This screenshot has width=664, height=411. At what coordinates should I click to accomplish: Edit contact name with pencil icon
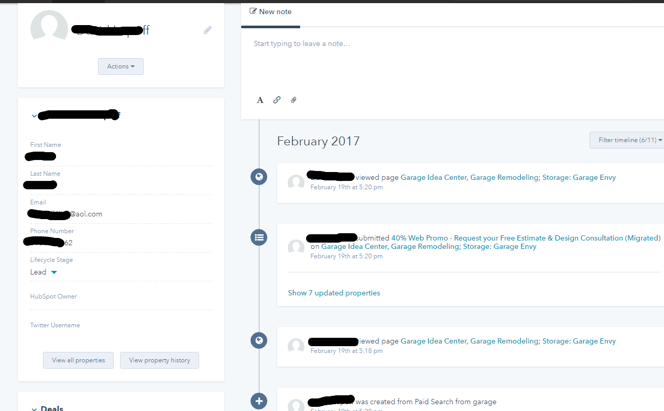pos(208,30)
